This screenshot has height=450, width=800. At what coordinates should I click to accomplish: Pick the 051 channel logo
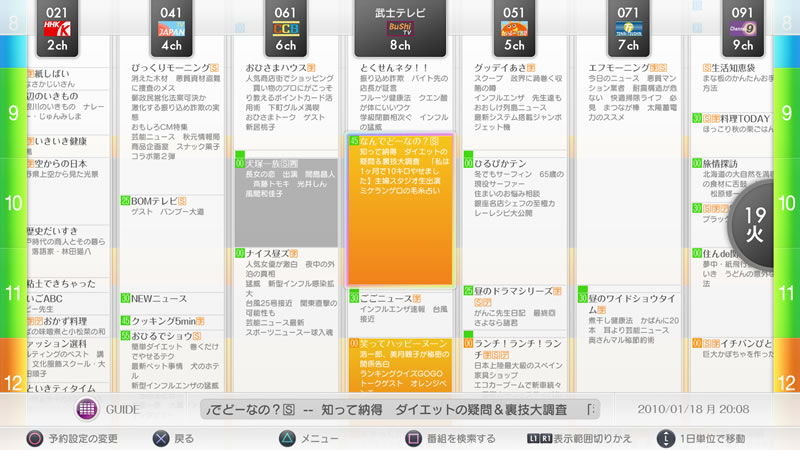click(x=515, y=27)
